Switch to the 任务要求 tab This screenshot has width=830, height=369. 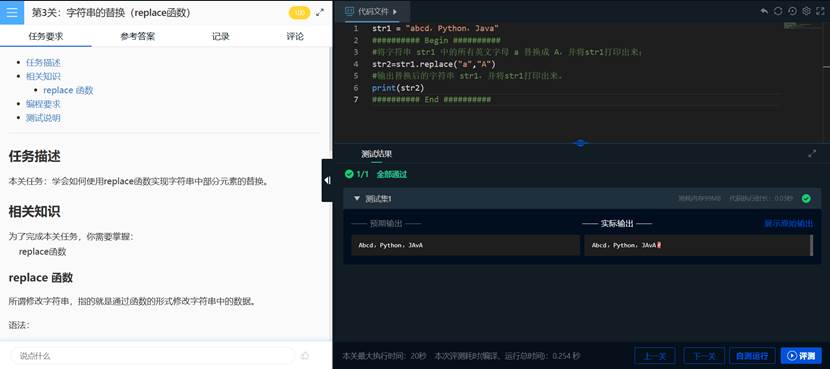click(46, 37)
